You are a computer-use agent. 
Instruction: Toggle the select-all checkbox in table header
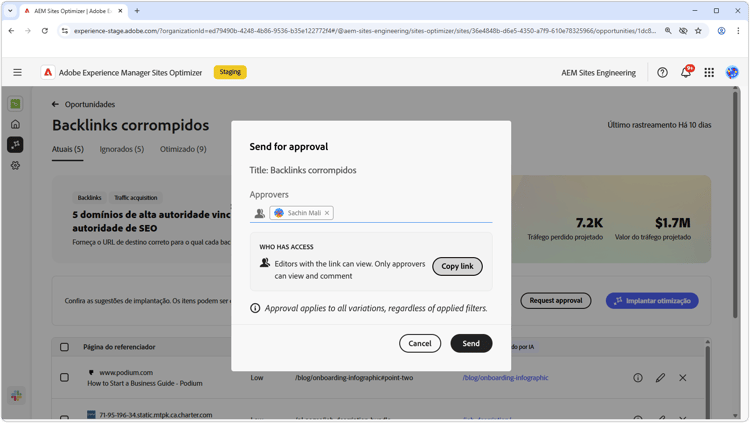tap(64, 347)
